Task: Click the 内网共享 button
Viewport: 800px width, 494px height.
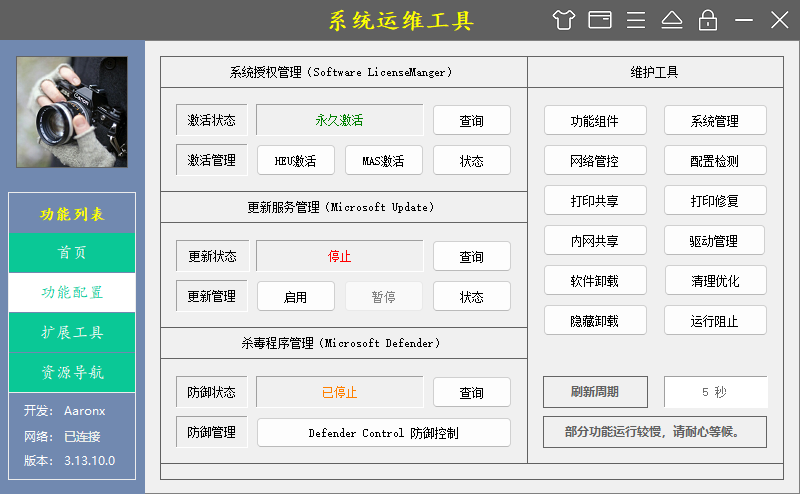Action: [595, 240]
